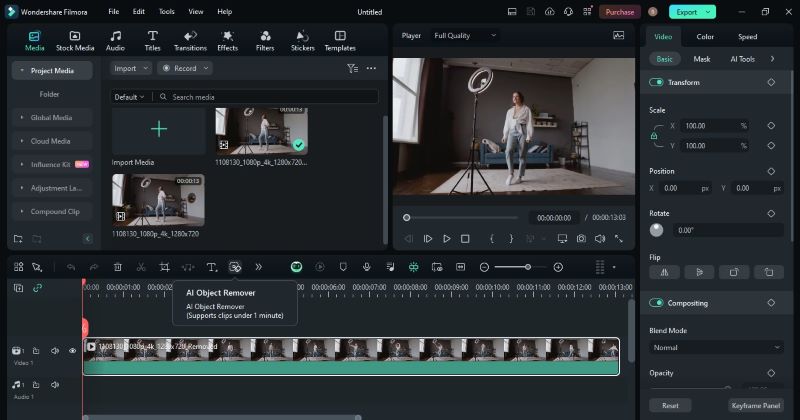Screen dimensions: 800x420
Task: Zoom in timeline with plus icon
Action: pyautogui.click(x=558, y=267)
